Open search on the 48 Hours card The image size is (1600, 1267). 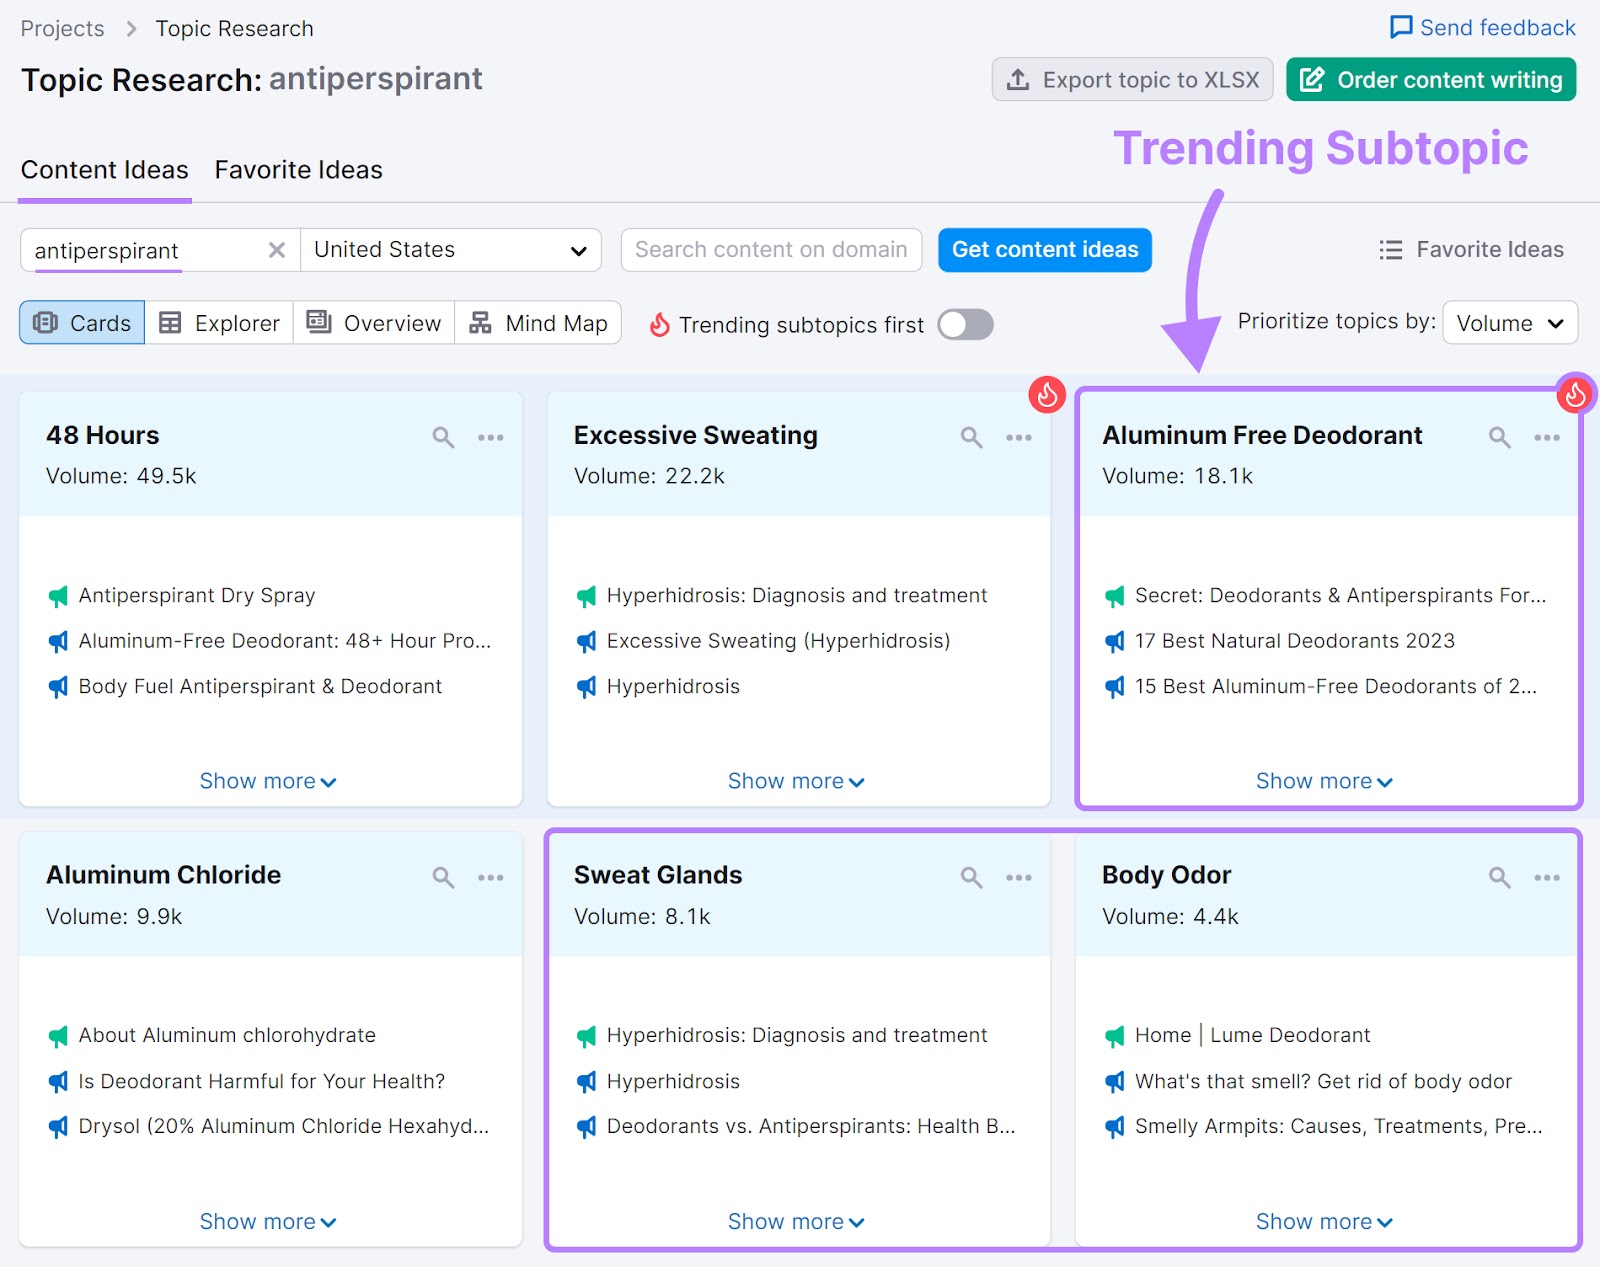click(x=443, y=437)
